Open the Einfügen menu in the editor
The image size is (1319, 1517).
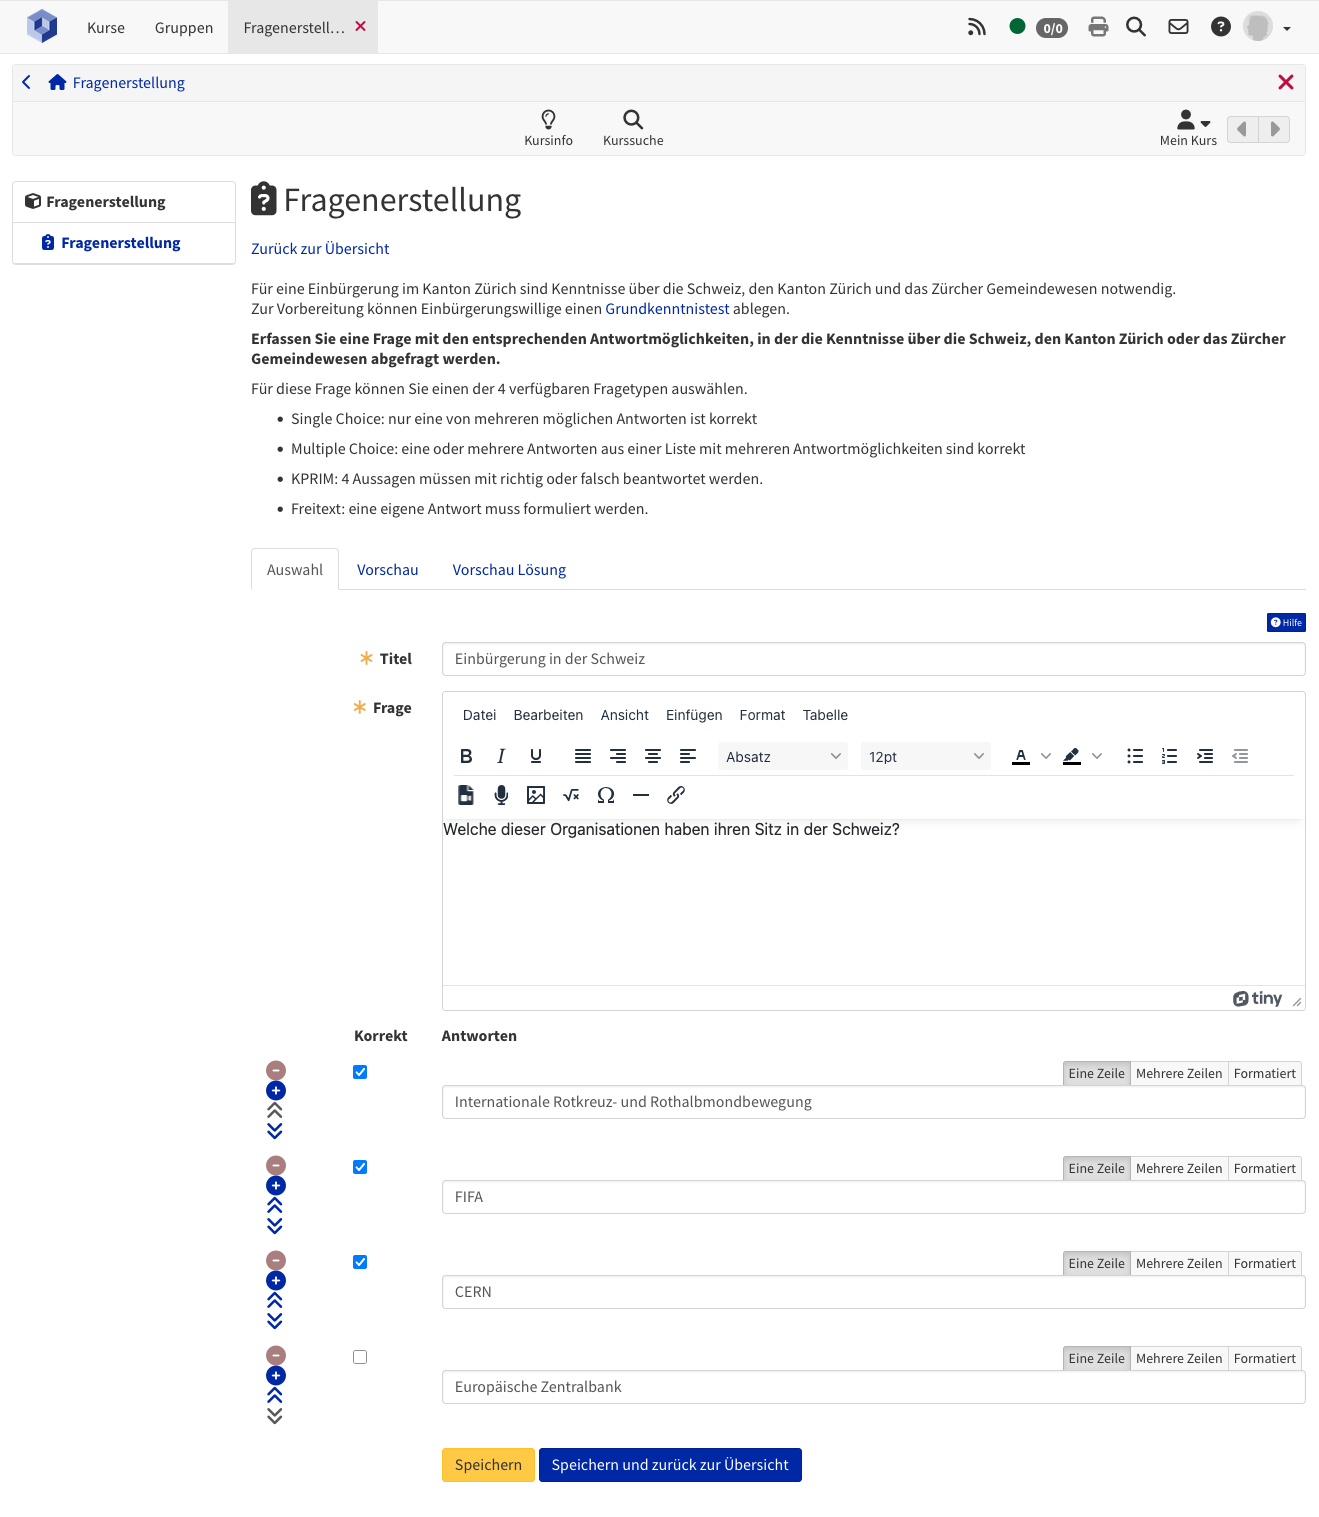click(693, 715)
